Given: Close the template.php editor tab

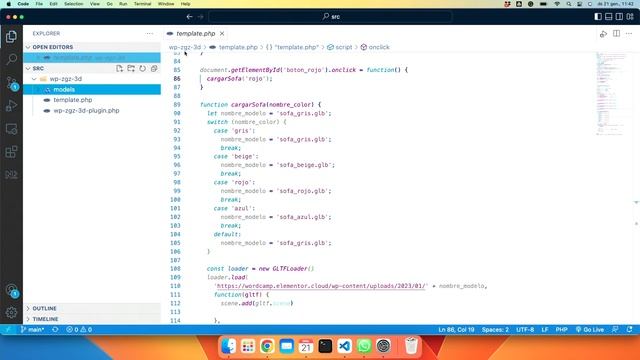Looking at the screenshot, I should tap(222, 33).
